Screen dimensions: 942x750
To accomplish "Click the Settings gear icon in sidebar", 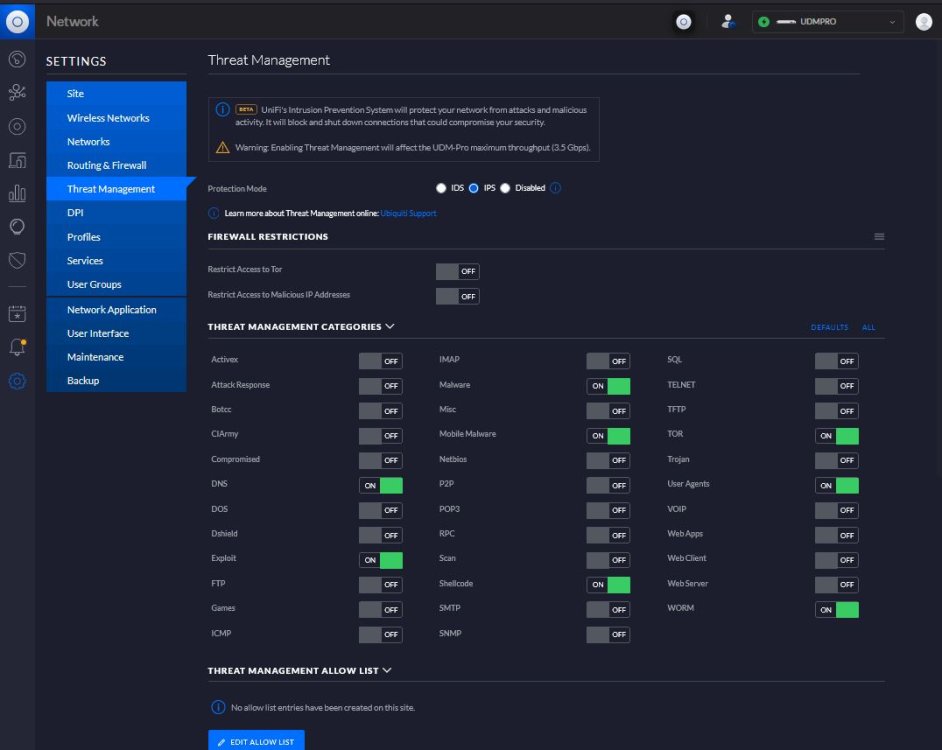I will [x=17, y=380].
